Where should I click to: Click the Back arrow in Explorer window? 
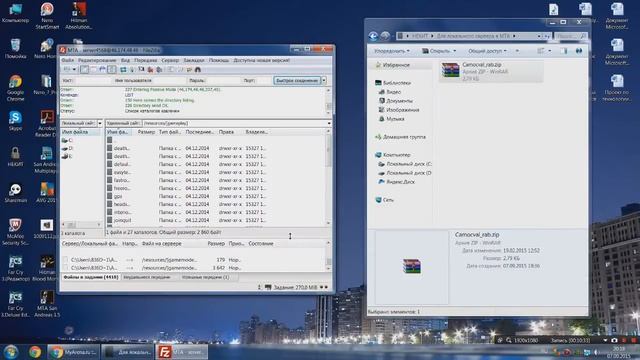tap(373, 36)
